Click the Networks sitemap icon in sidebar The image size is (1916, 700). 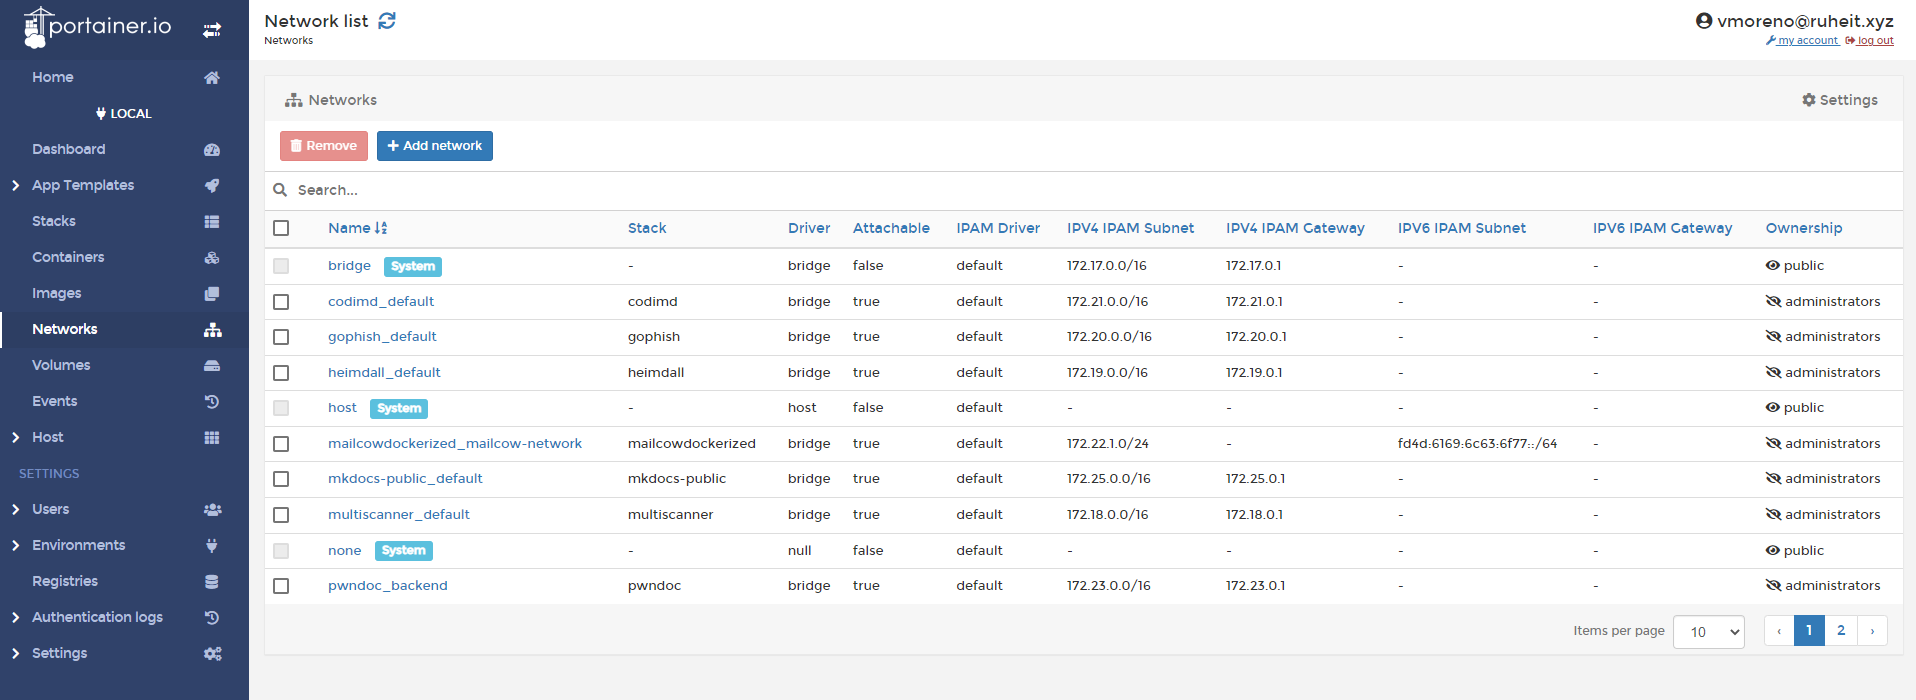[x=212, y=330]
